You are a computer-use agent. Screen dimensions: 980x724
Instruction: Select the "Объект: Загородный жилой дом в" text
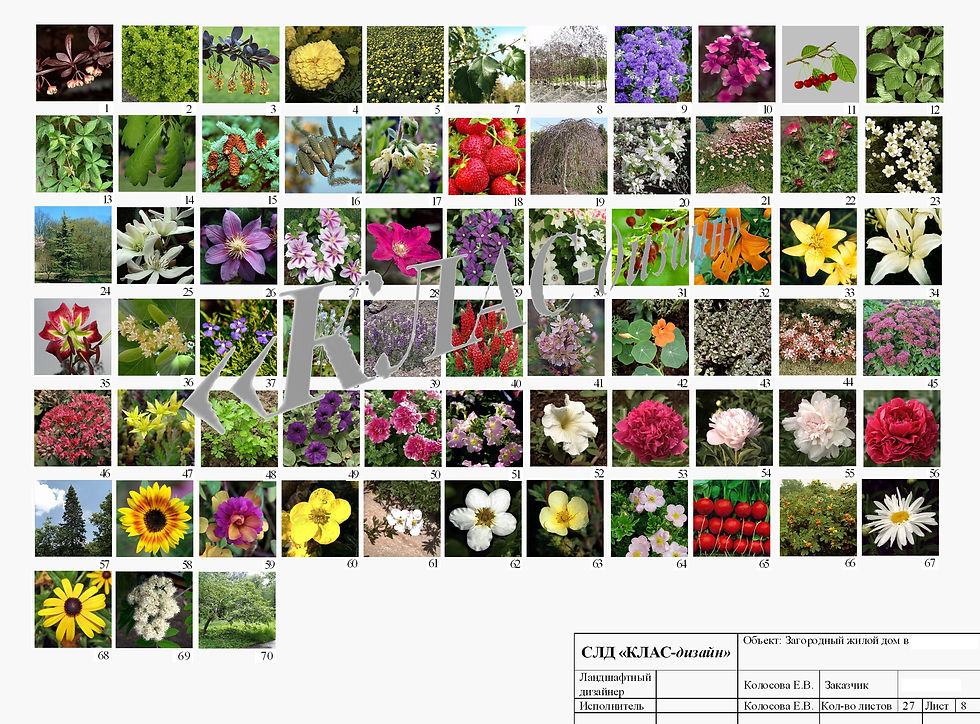(x=826, y=641)
